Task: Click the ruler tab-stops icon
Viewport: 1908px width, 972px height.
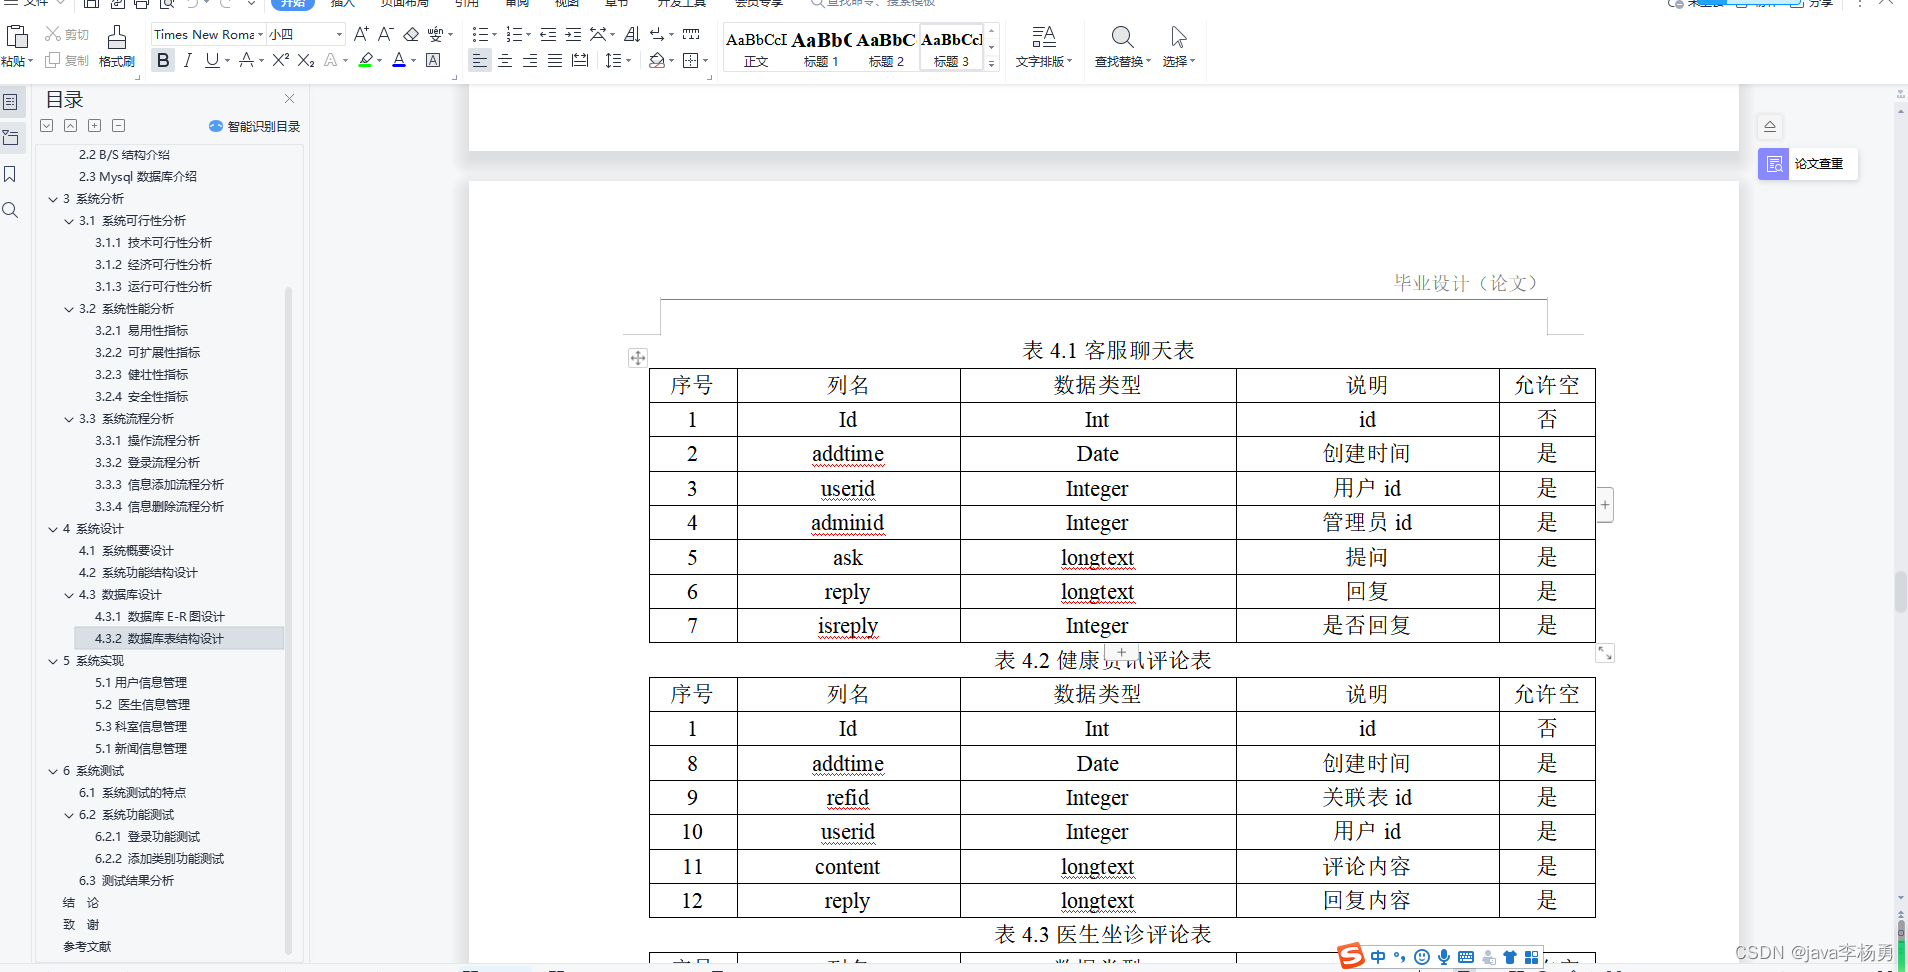Action: point(691,35)
